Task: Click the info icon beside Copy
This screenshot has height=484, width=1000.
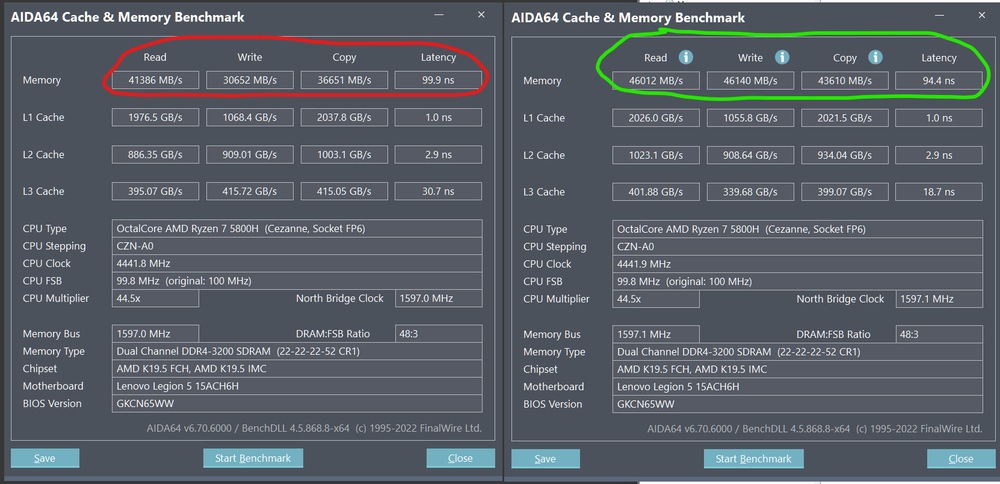Action: click(x=876, y=57)
